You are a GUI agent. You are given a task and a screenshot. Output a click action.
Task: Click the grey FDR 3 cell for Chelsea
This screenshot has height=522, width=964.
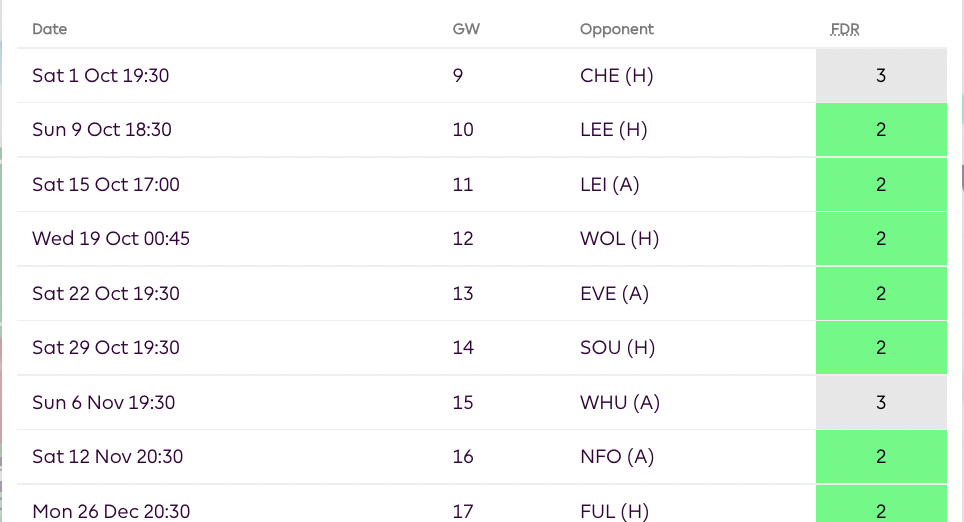[x=881, y=75]
